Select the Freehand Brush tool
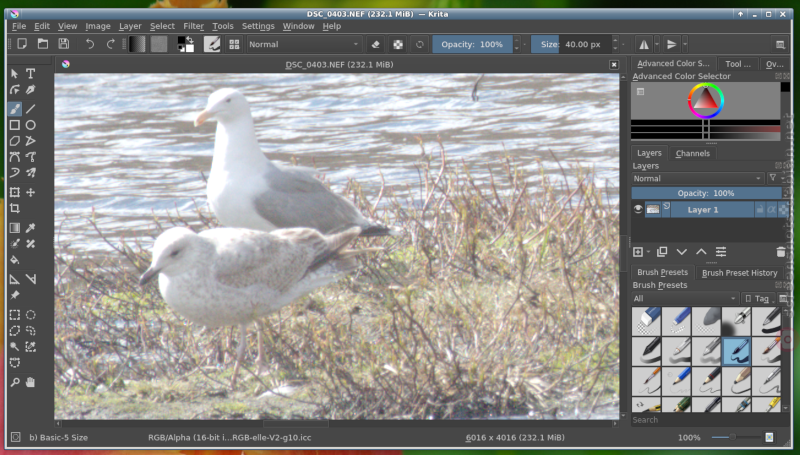Screen dimensions: 800x455 pyautogui.click(x=15, y=109)
